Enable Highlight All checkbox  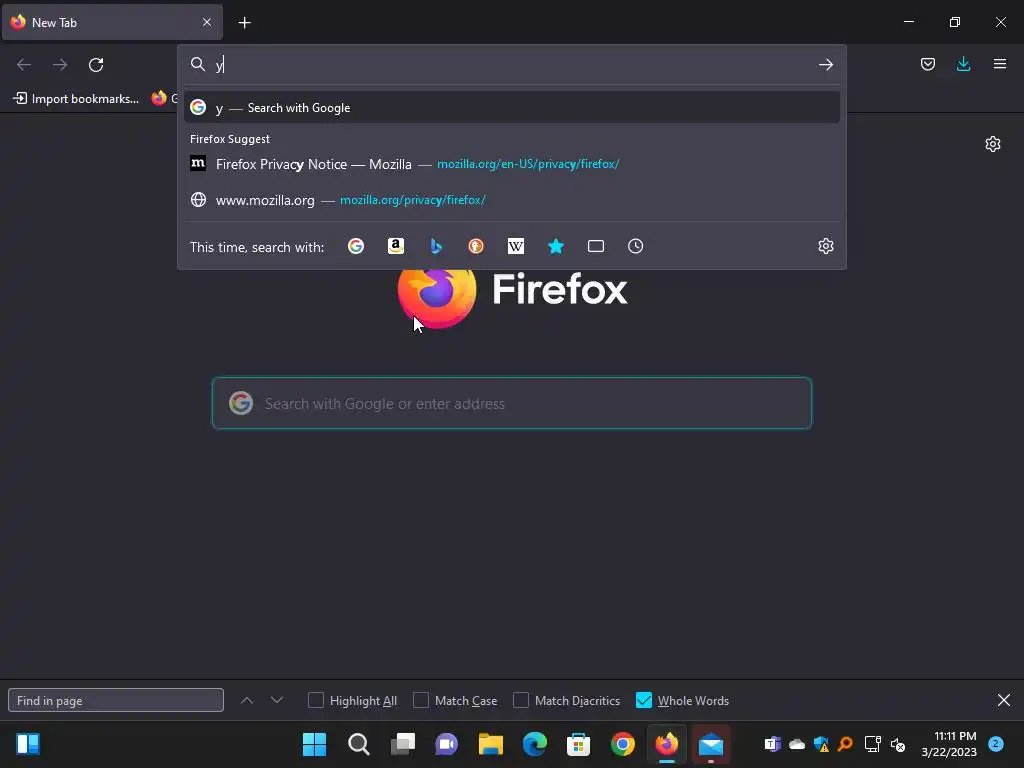[316, 700]
